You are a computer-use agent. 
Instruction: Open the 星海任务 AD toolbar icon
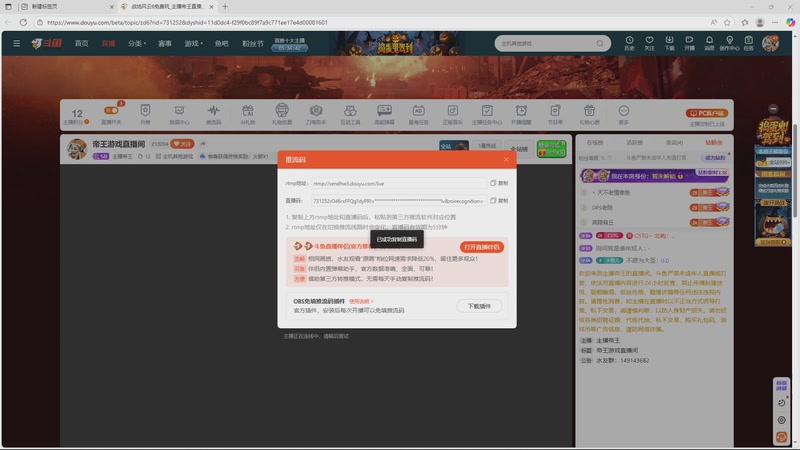418,114
